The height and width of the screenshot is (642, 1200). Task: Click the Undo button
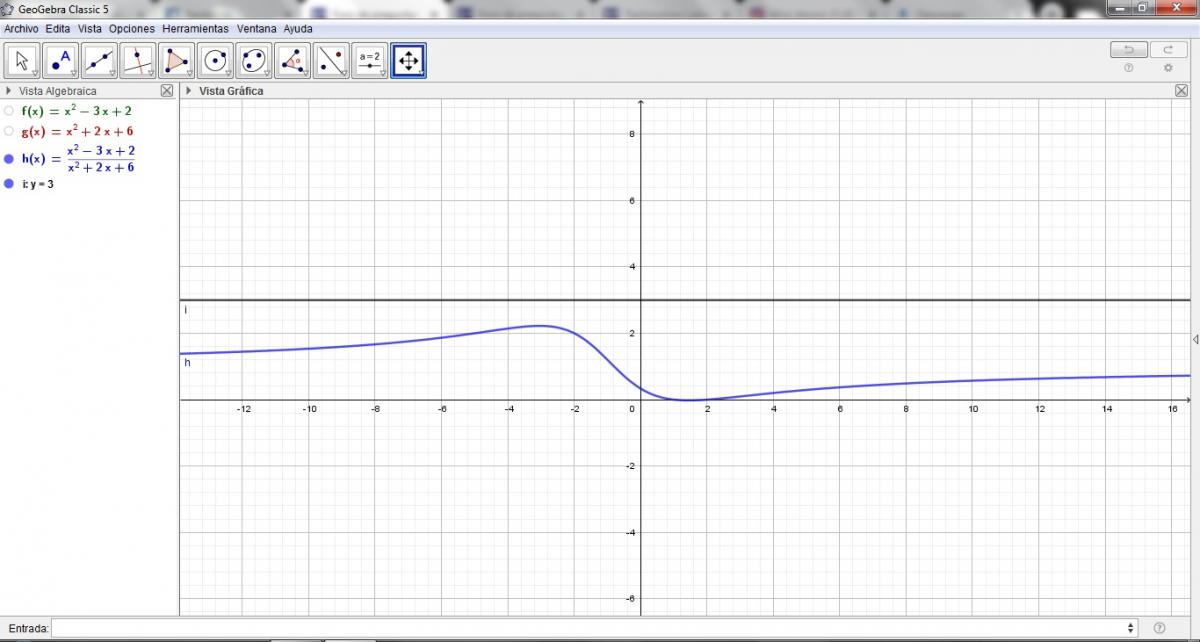click(x=1129, y=50)
